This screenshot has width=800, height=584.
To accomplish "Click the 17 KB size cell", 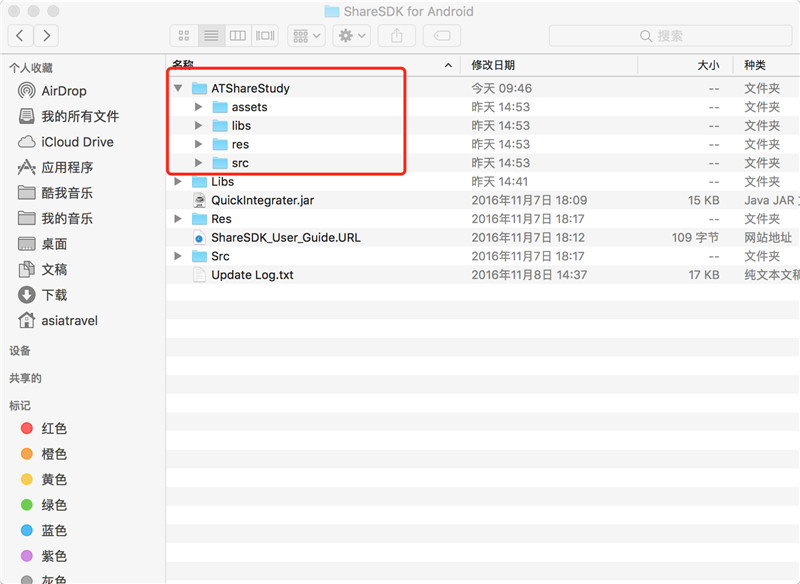I will [x=703, y=275].
